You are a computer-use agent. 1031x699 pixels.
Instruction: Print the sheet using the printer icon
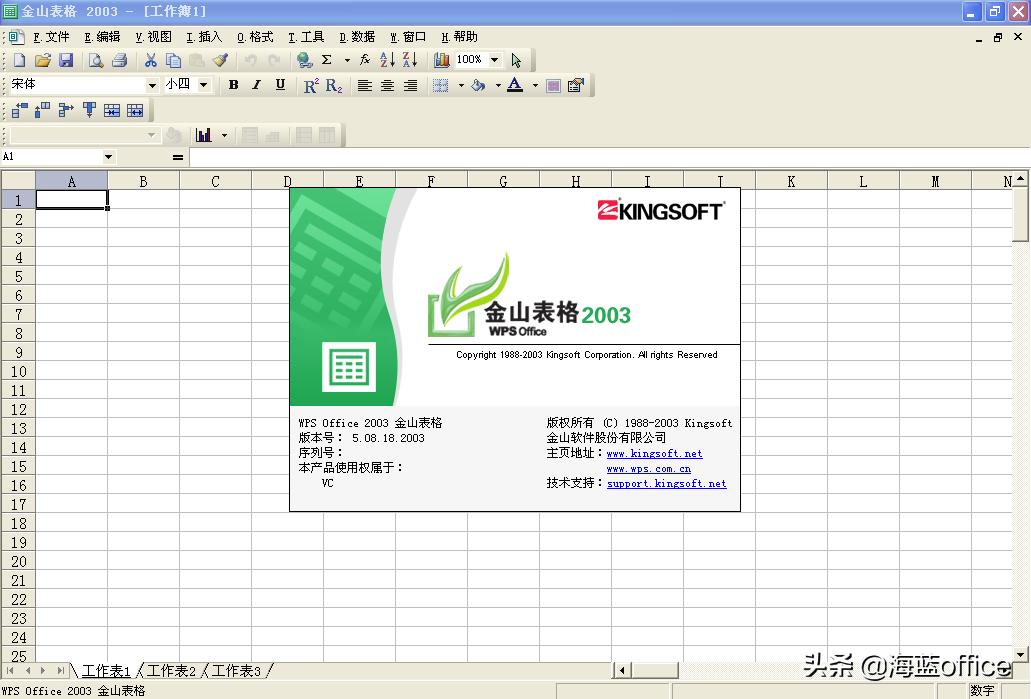pyautogui.click(x=120, y=60)
